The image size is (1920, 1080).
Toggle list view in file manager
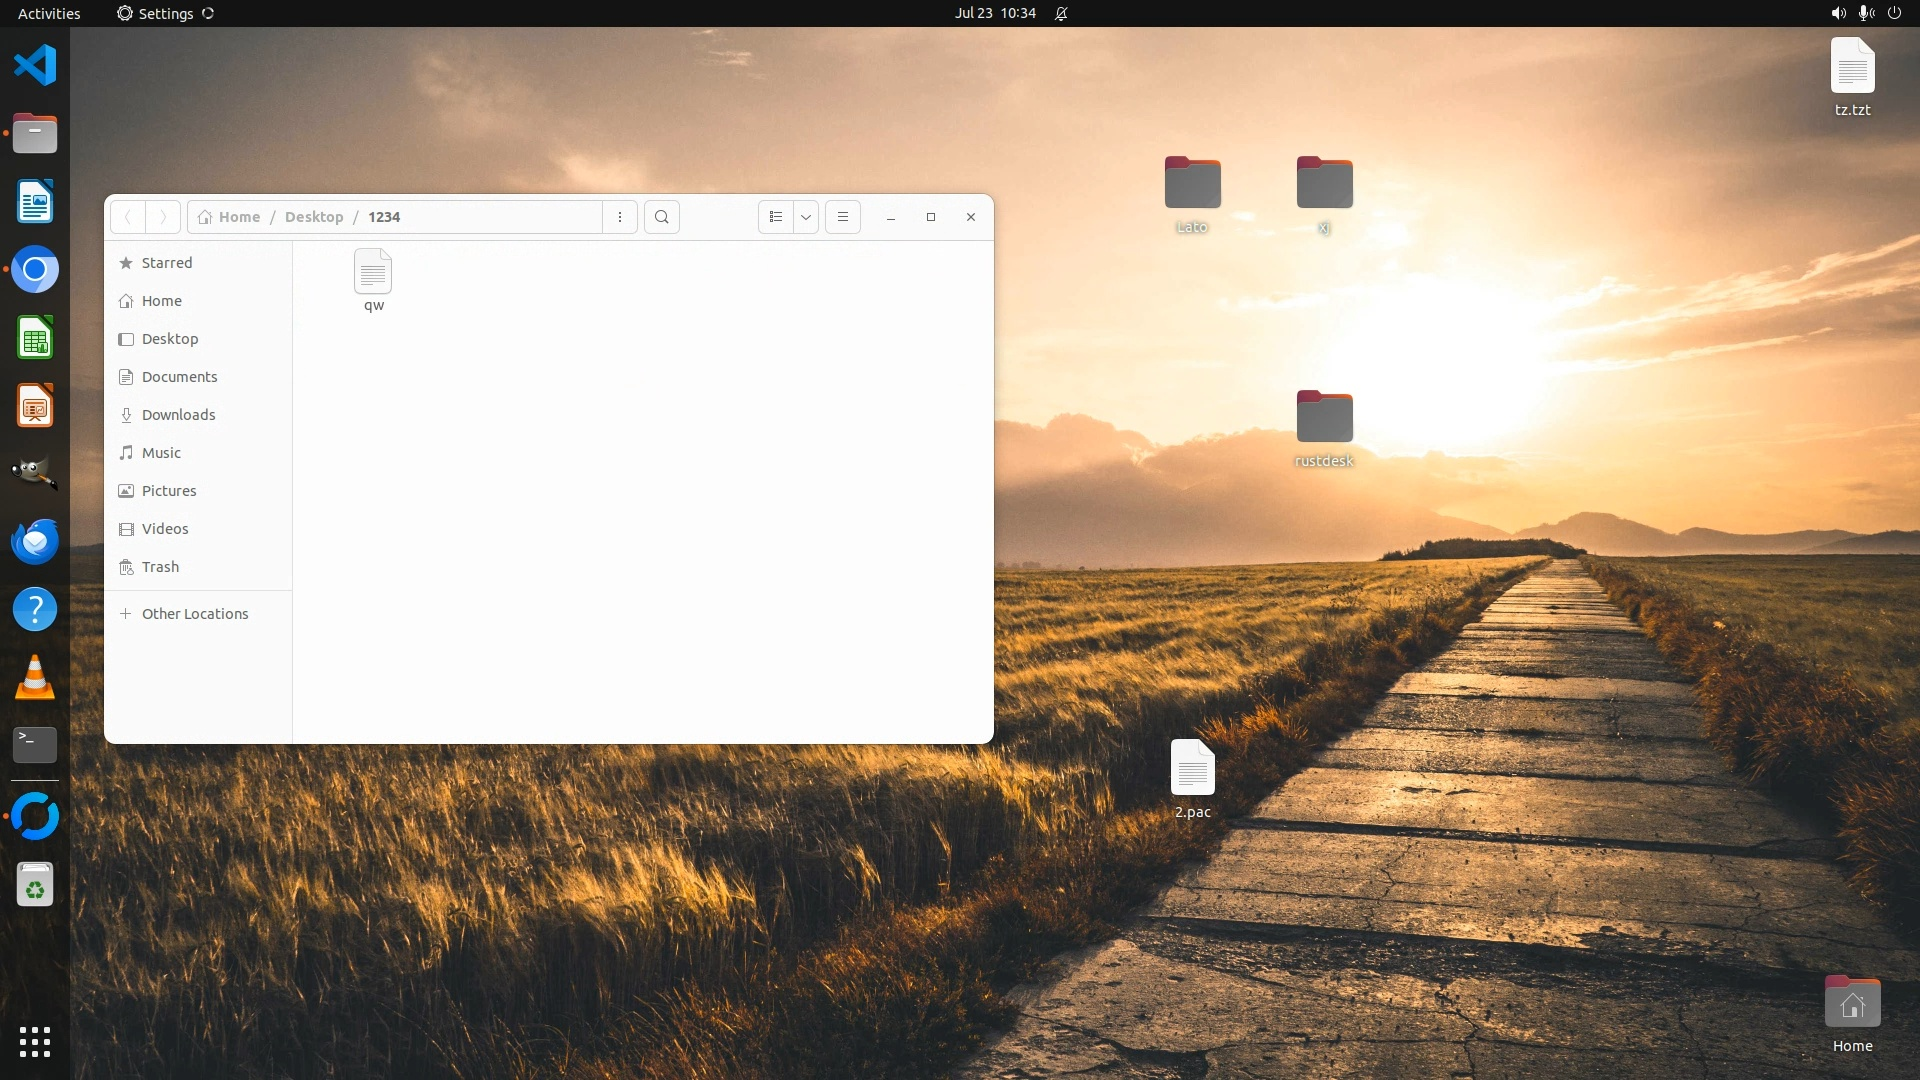776,217
